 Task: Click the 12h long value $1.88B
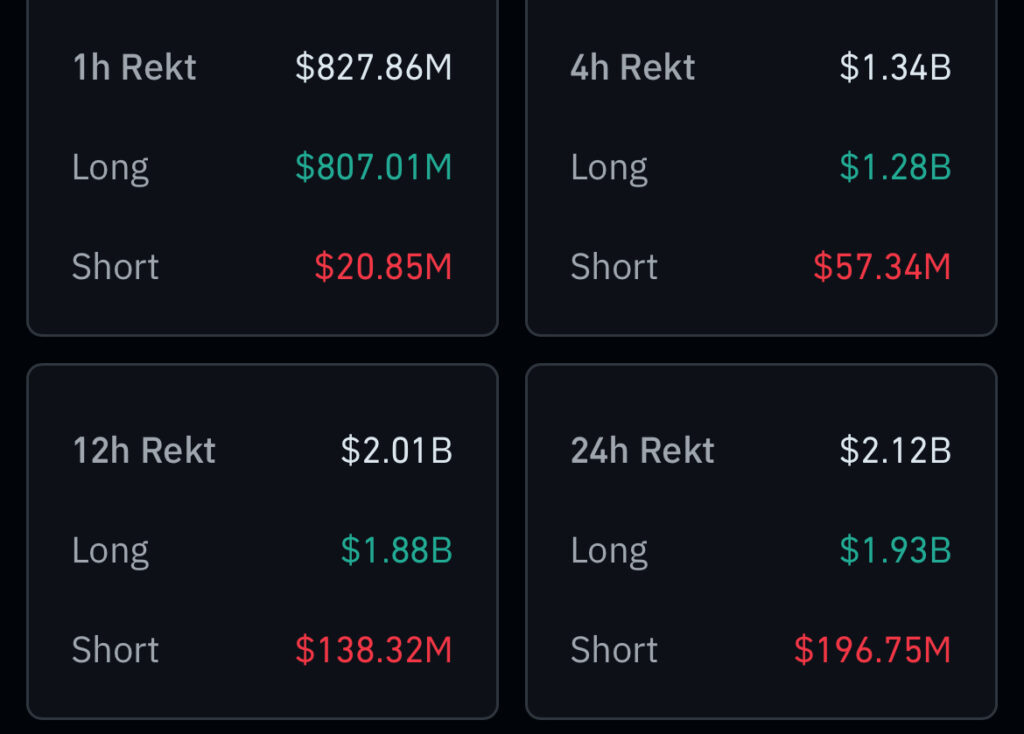[x=396, y=550]
